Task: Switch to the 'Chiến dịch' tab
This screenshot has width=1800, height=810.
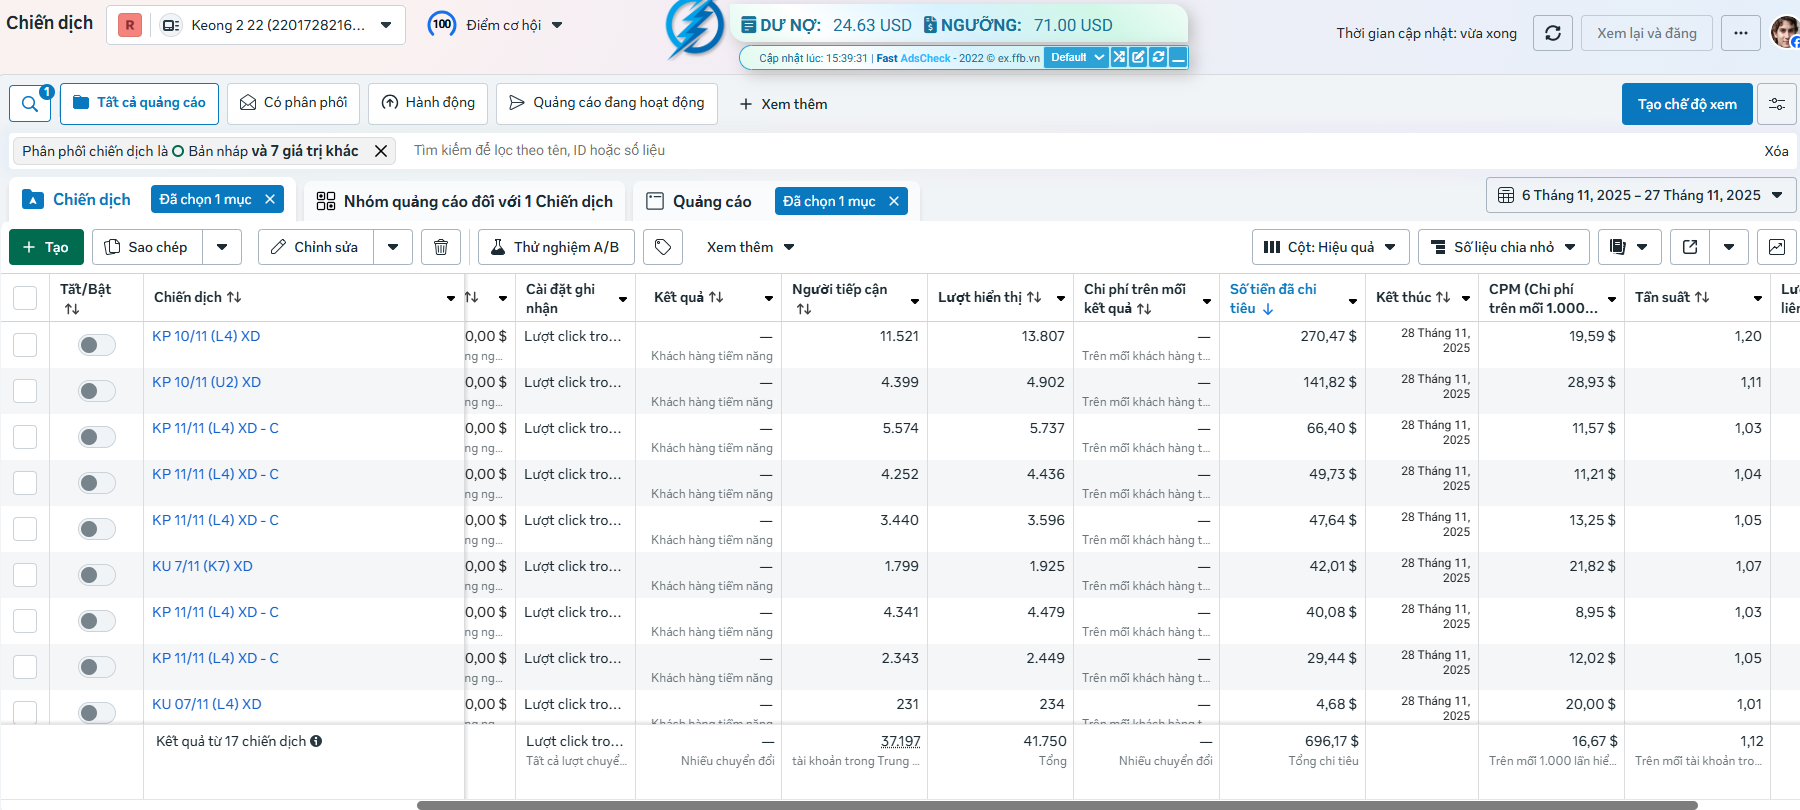Action: [91, 200]
